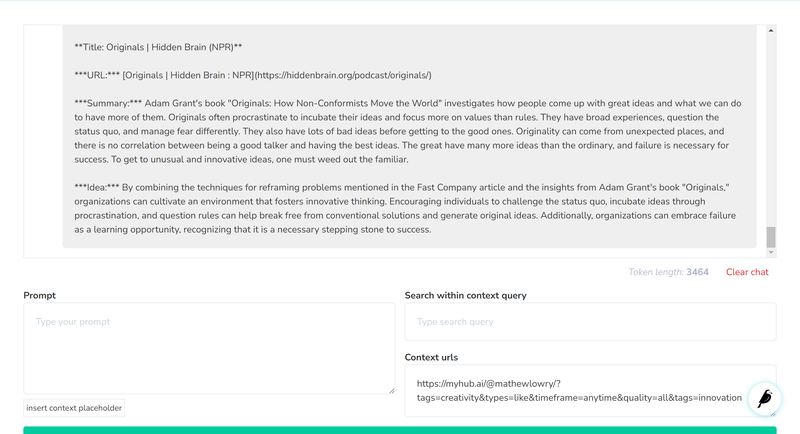Click the hiddenbrain.org originals URL text
Viewport: 800px width, 434px height.
pos(343,75)
